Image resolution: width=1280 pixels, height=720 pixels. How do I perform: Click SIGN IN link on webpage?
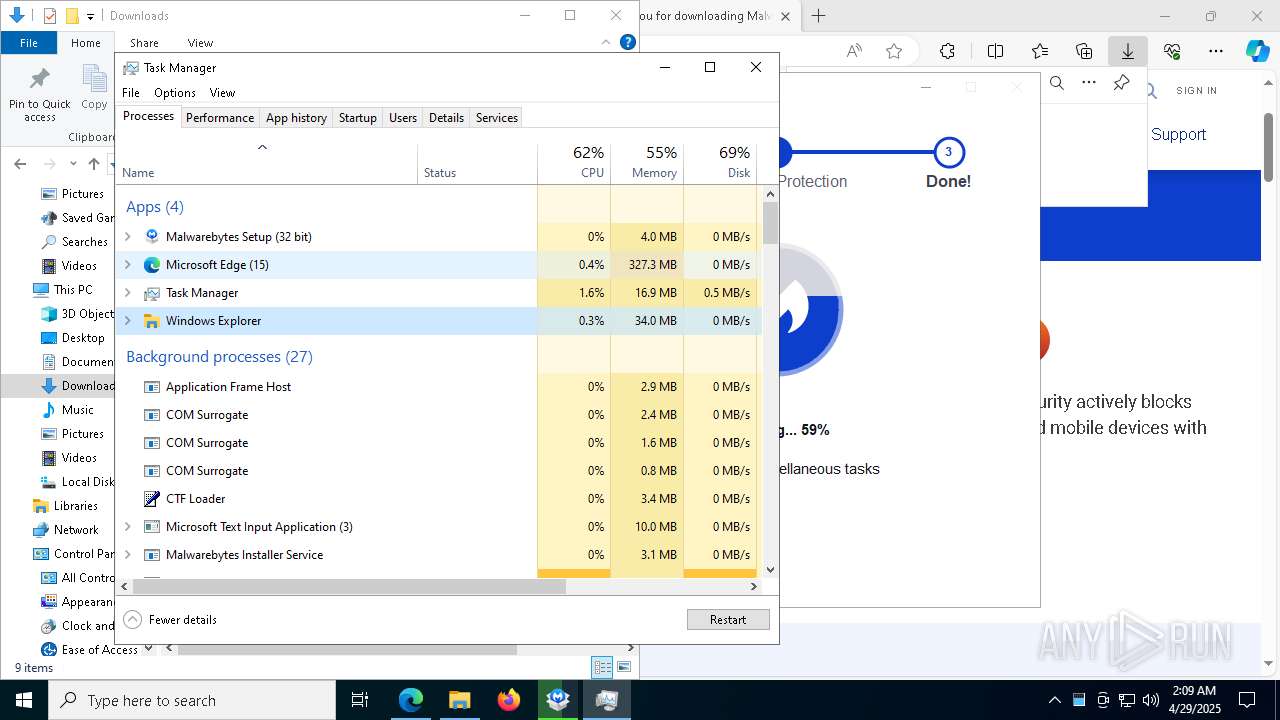(1196, 91)
